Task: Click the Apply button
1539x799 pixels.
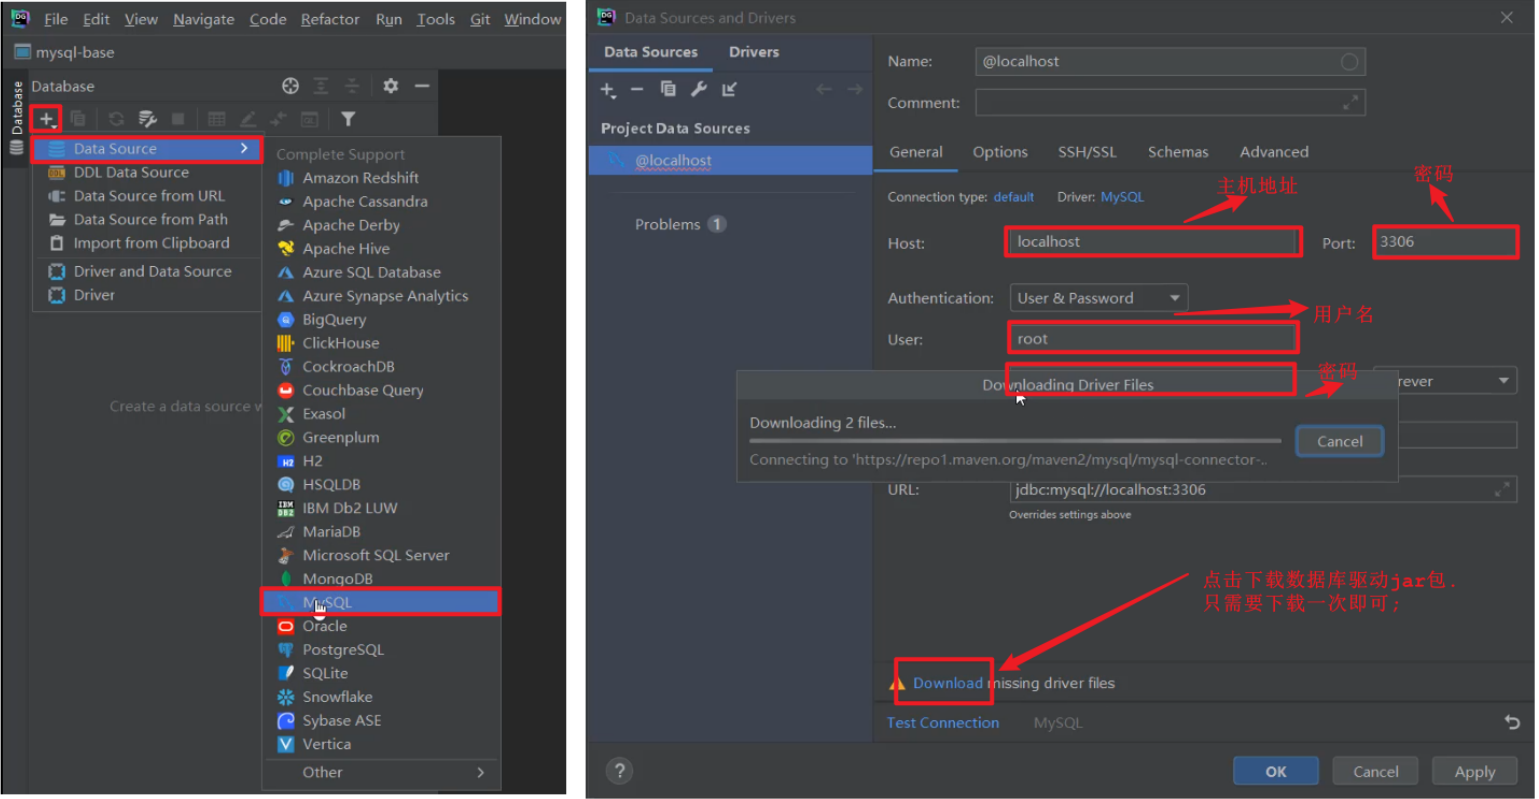Action: click(1475, 772)
